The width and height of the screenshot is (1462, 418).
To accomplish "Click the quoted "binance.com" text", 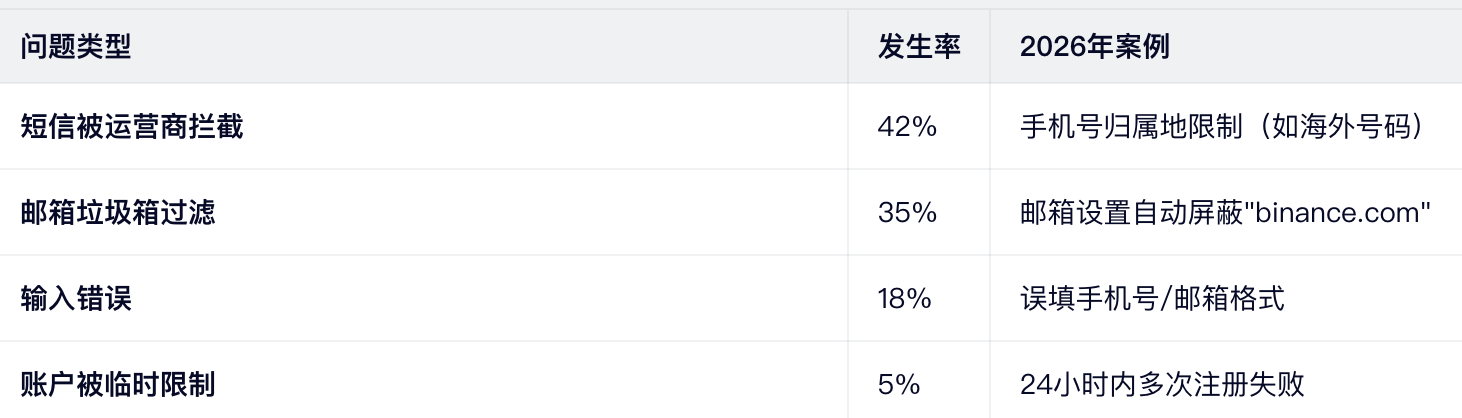I will (1336, 212).
